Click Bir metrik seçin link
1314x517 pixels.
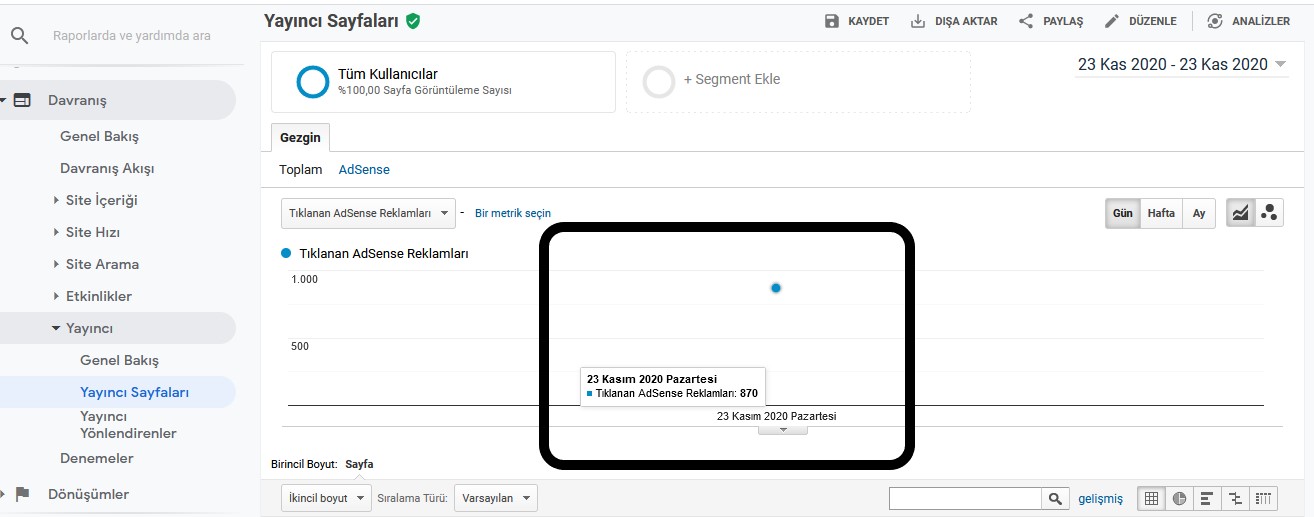coord(513,213)
